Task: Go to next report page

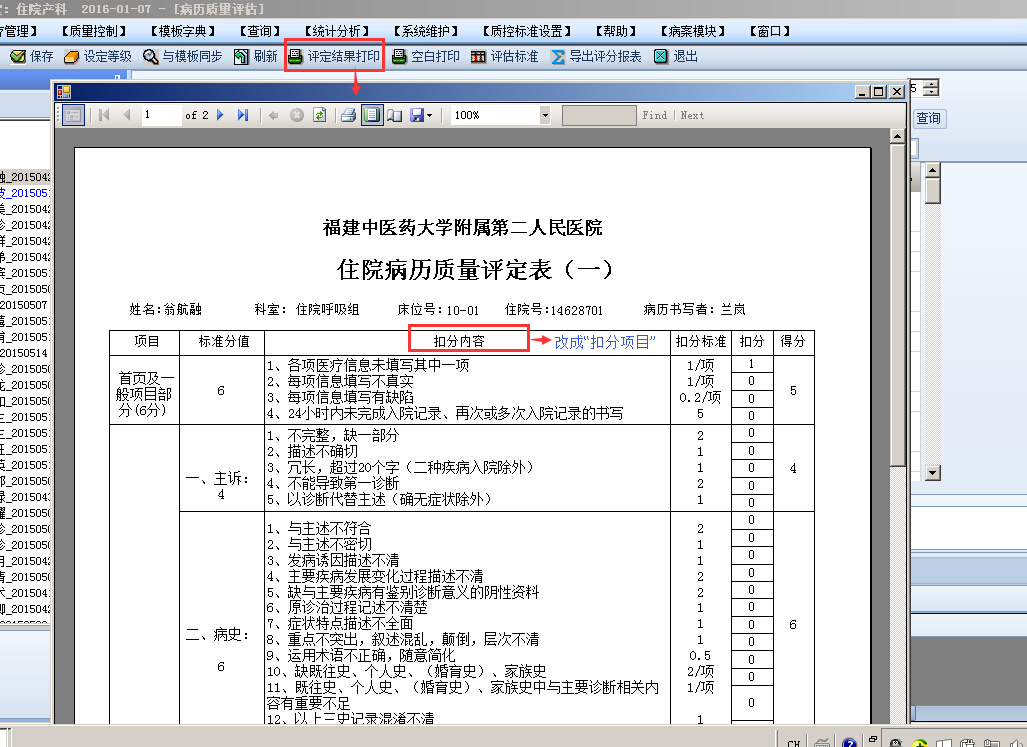Action: pos(220,115)
